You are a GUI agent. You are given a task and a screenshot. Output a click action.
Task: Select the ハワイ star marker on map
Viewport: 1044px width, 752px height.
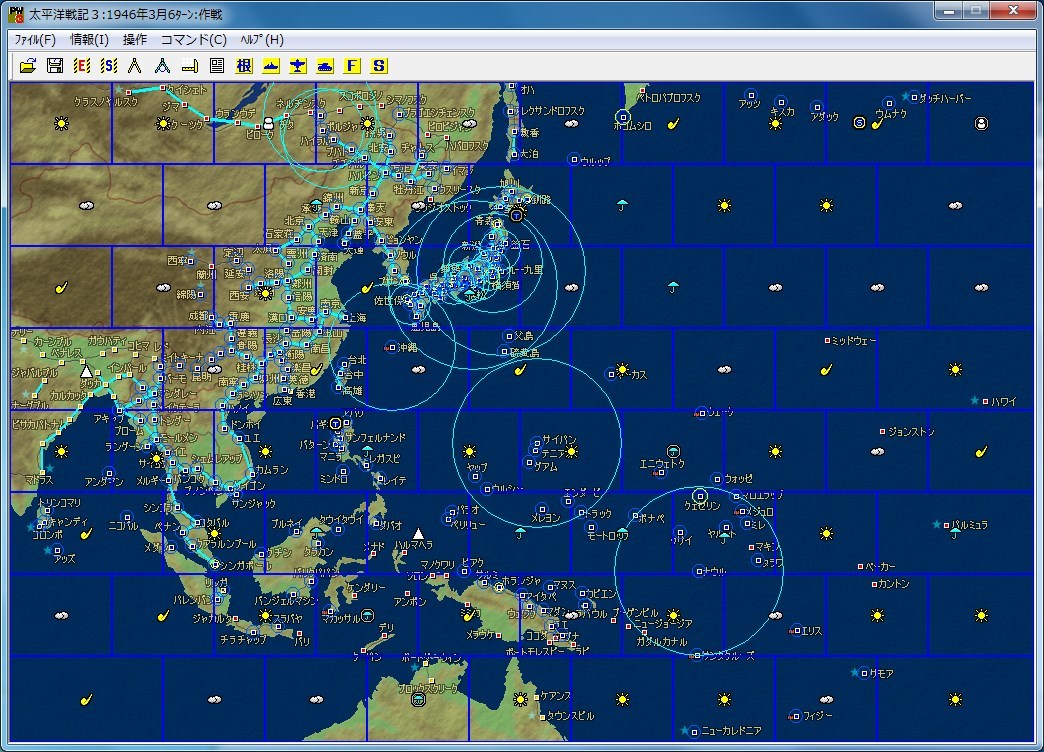[x=975, y=400]
